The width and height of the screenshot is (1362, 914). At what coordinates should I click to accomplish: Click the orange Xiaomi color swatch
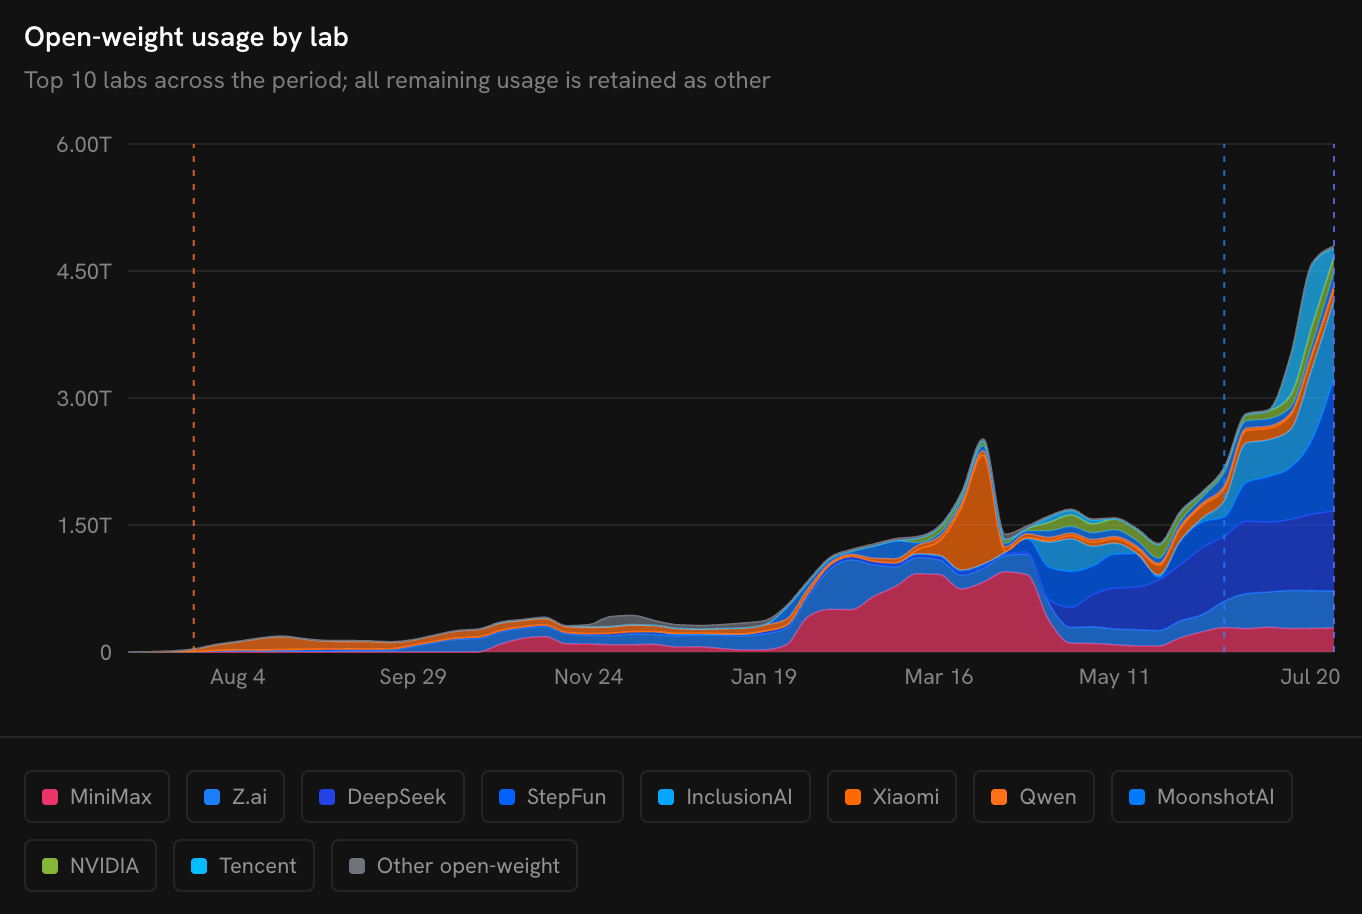(853, 797)
